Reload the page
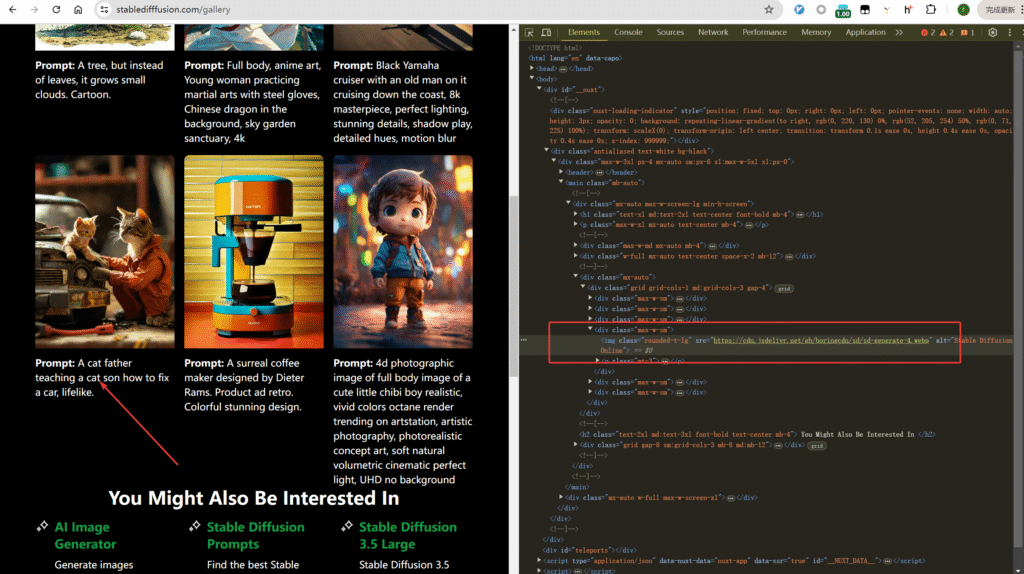Viewport: 1024px width, 574px height. [x=55, y=9]
